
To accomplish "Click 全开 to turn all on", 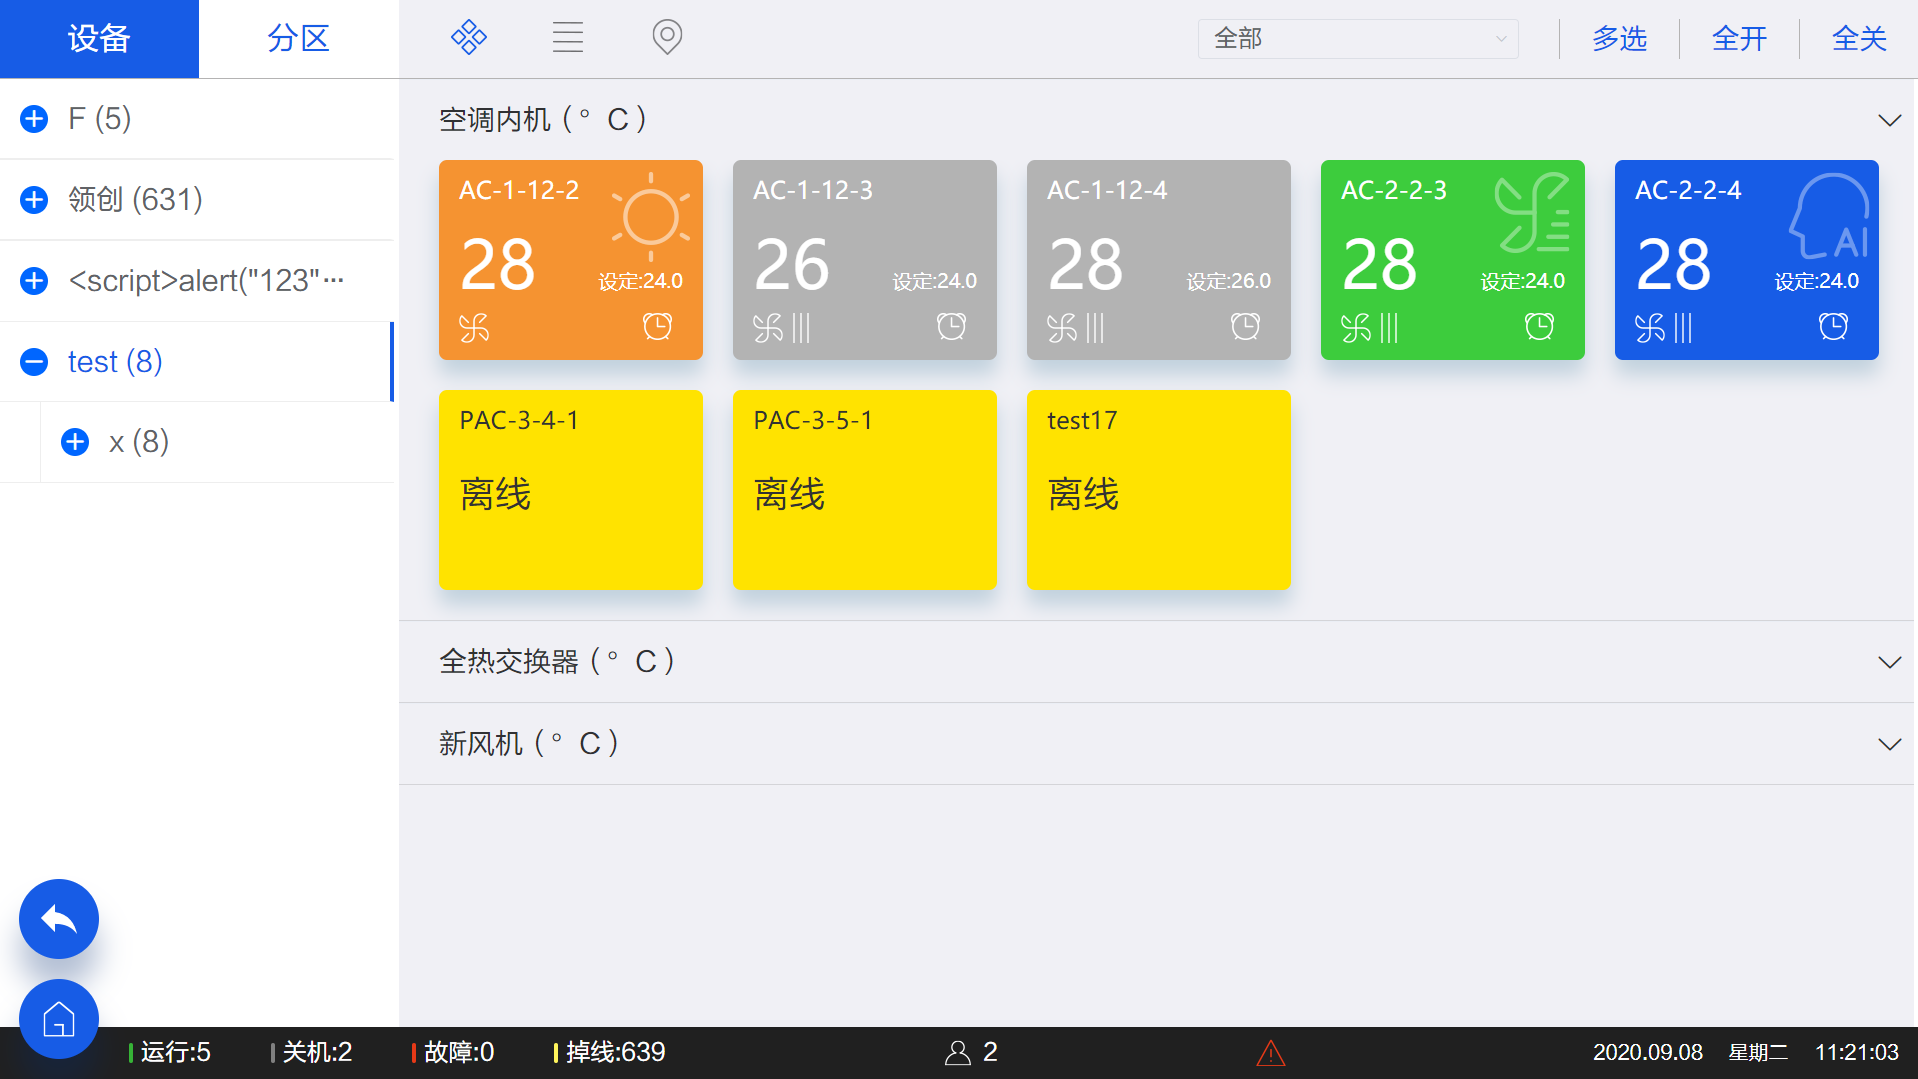I will point(1739,39).
